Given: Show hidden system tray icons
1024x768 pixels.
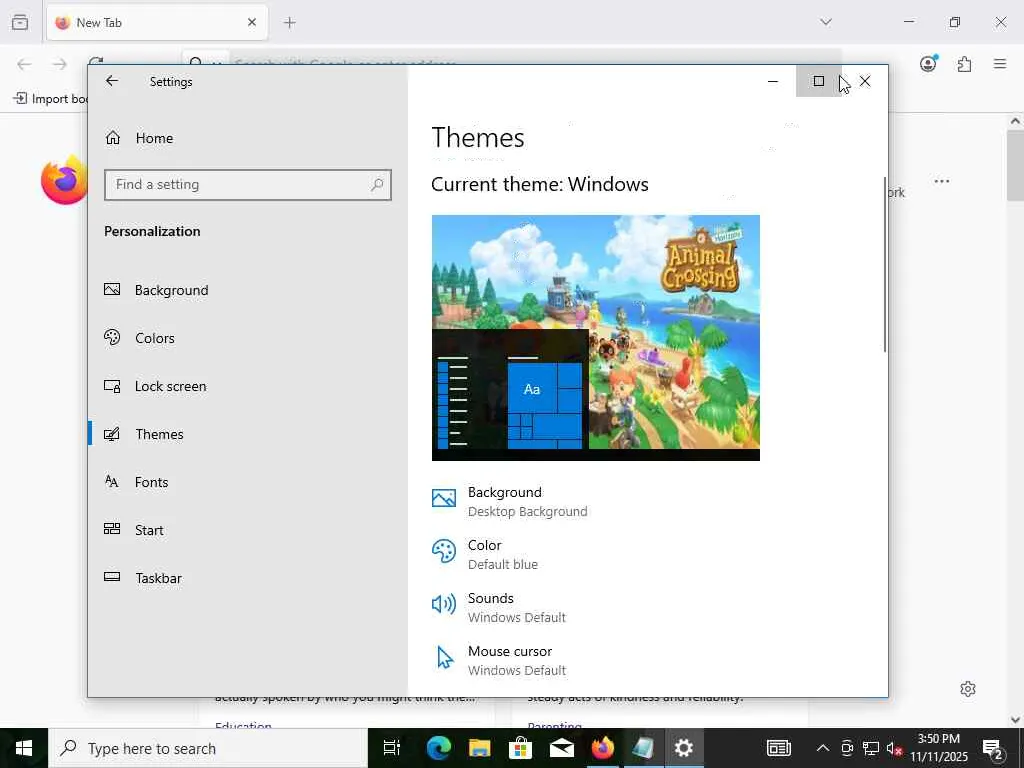Looking at the screenshot, I should 823,748.
